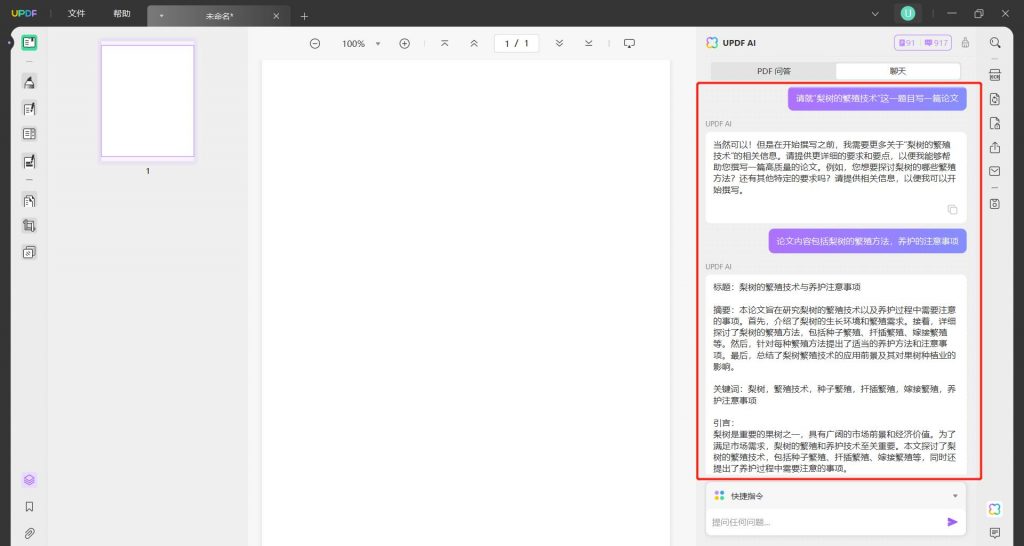
Task: Zoom out with the minus button
Action: tap(315, 44)
